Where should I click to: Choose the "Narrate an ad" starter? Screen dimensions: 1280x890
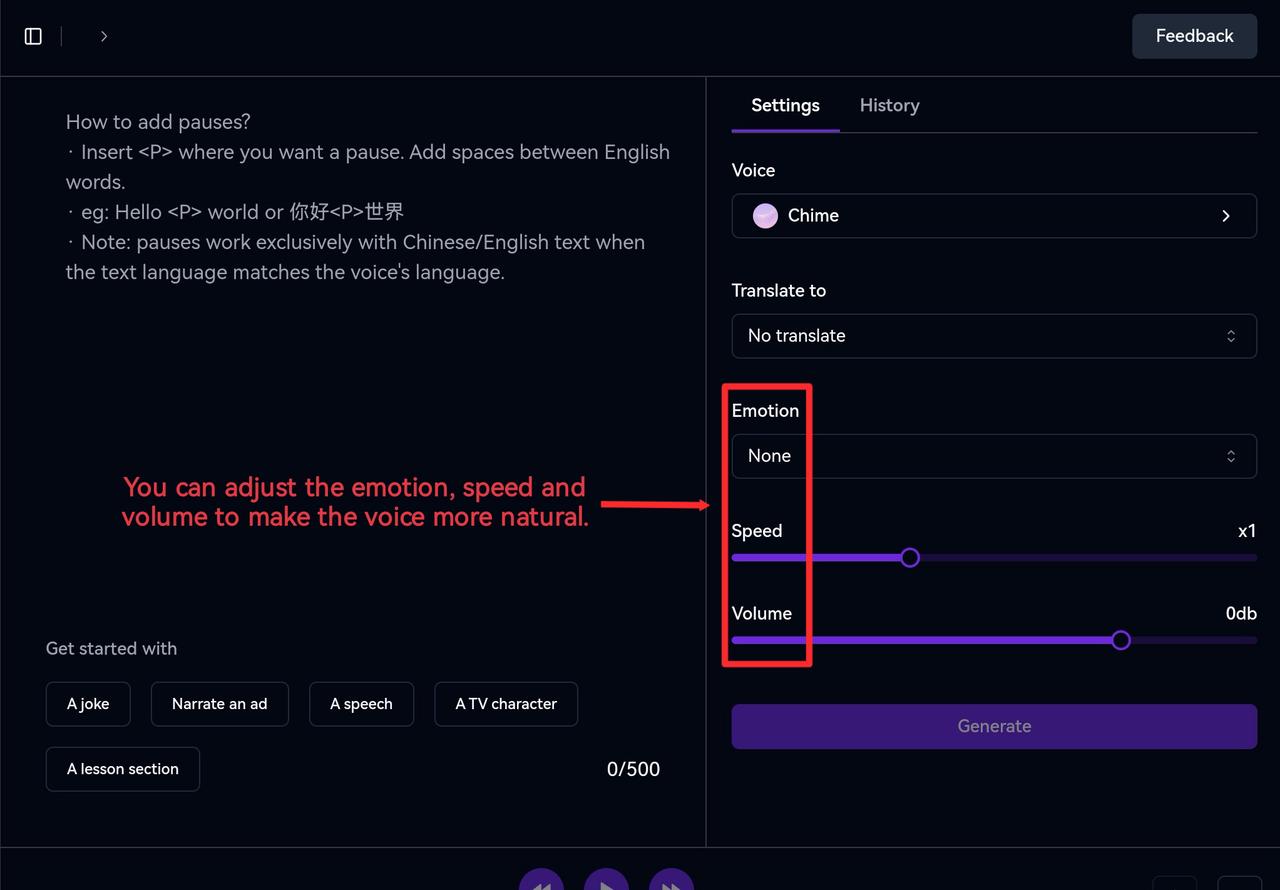[x=219, y=704]
